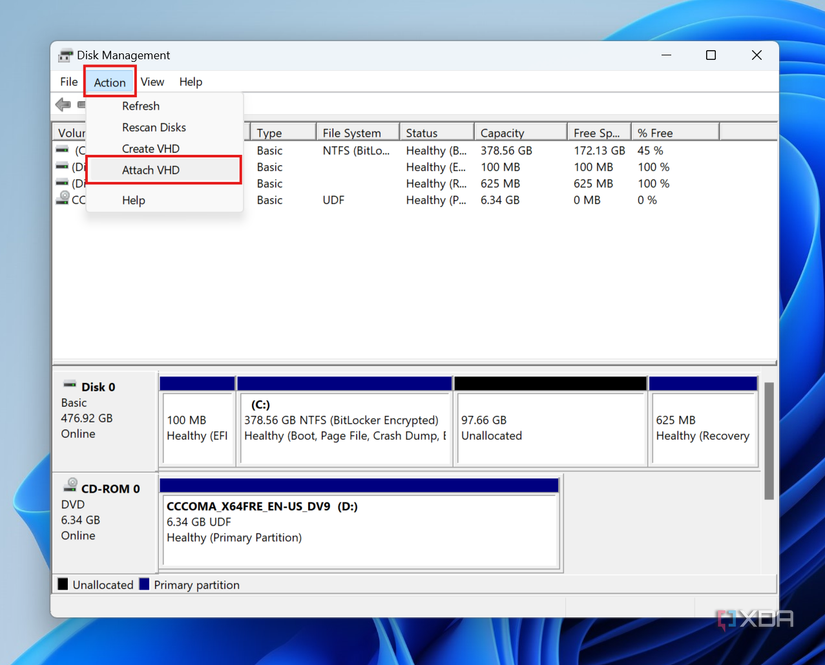Click the Disk Management icon in the title bar
Image resolution: width=825 pixels, height=665 pixels.
click(66, 55)
